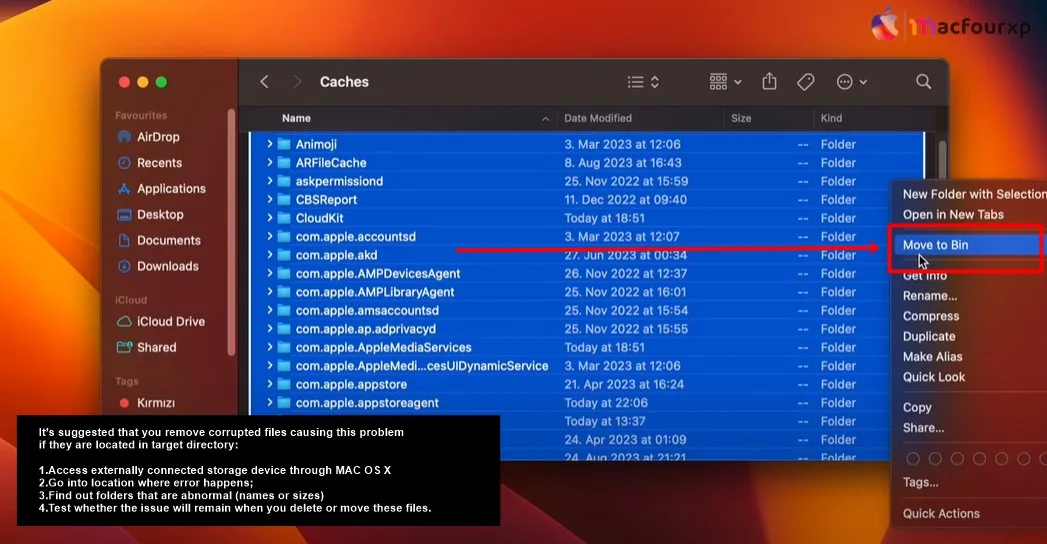Expand the com.apple.appstore folder
The image size is (1047, 544).
click(x=269, y=384)
